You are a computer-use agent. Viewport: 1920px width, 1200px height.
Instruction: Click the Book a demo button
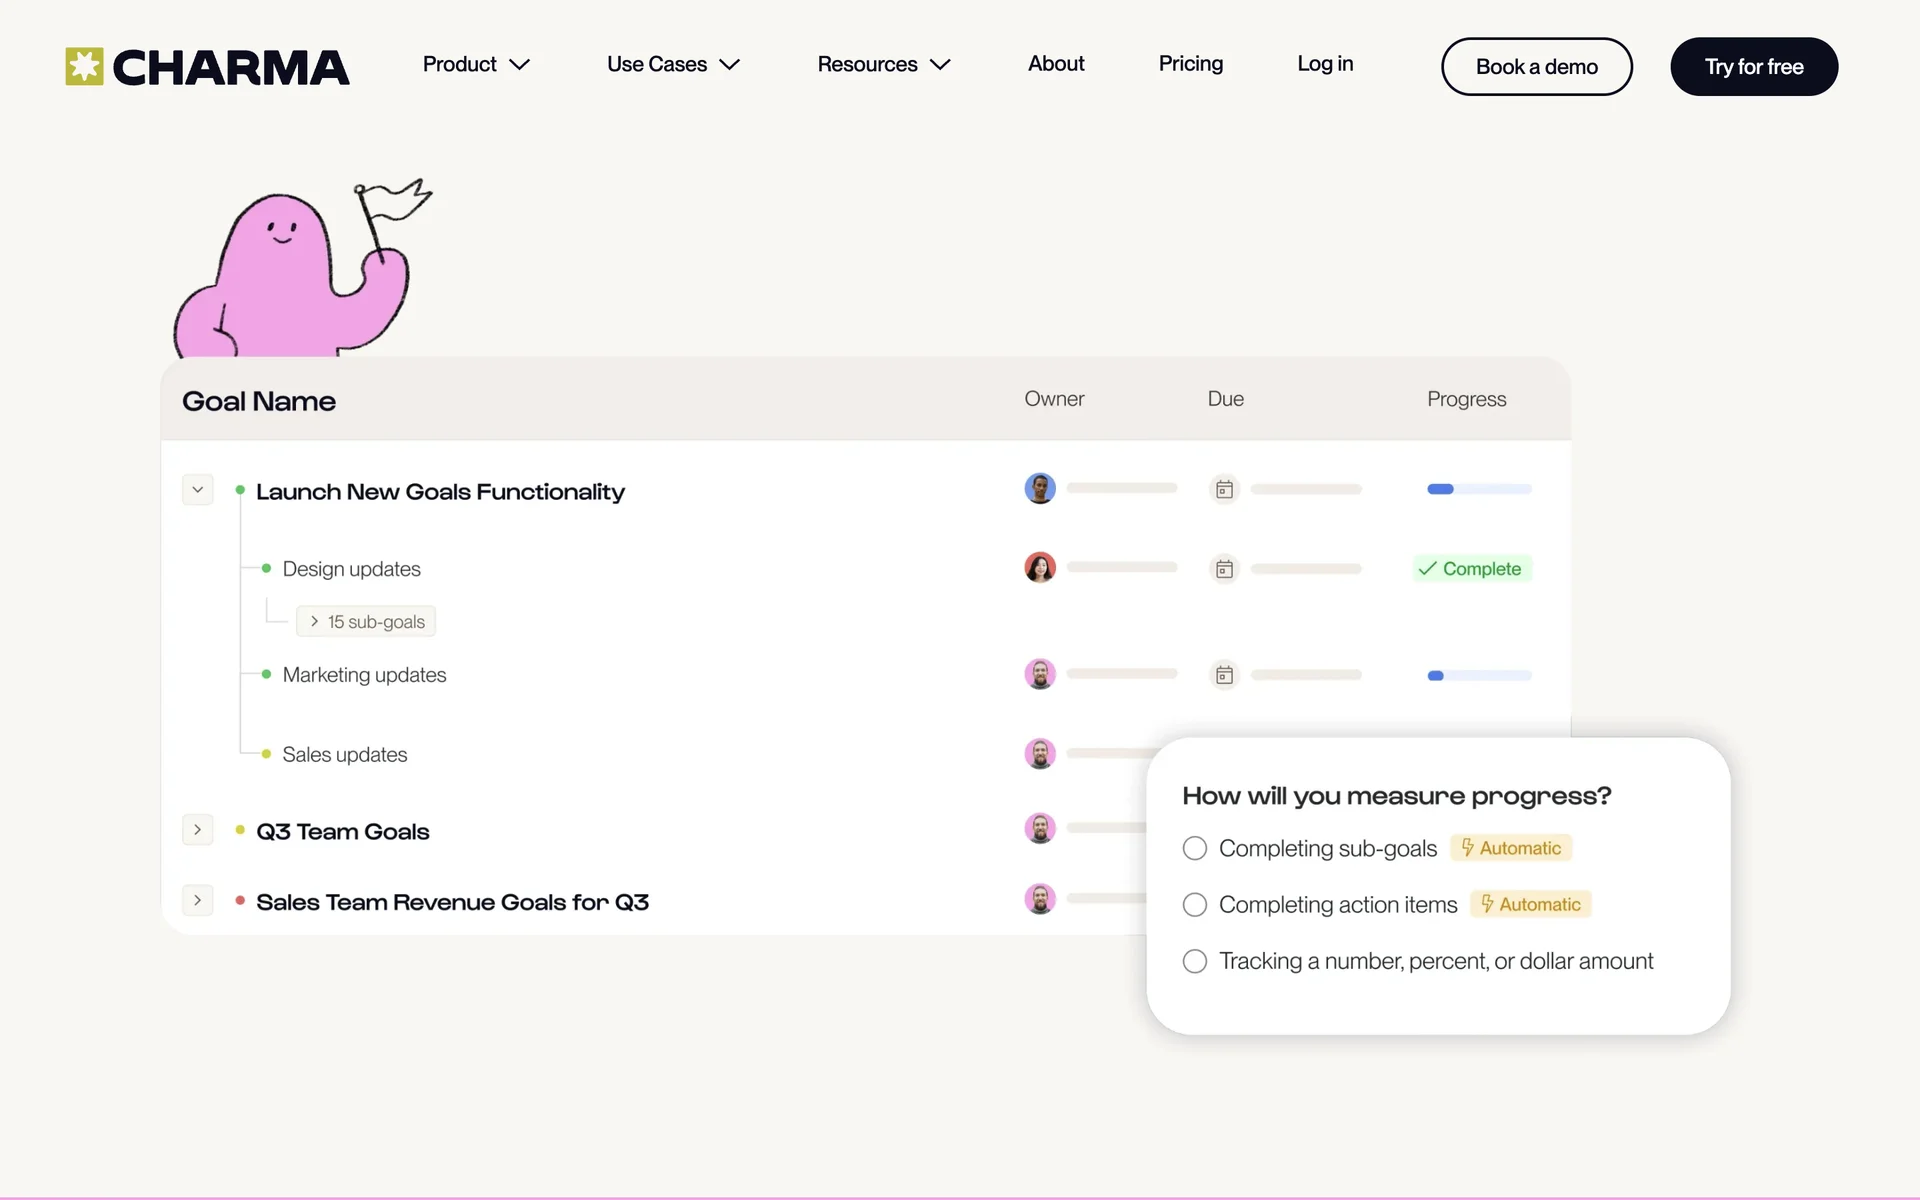(1536, 67)
